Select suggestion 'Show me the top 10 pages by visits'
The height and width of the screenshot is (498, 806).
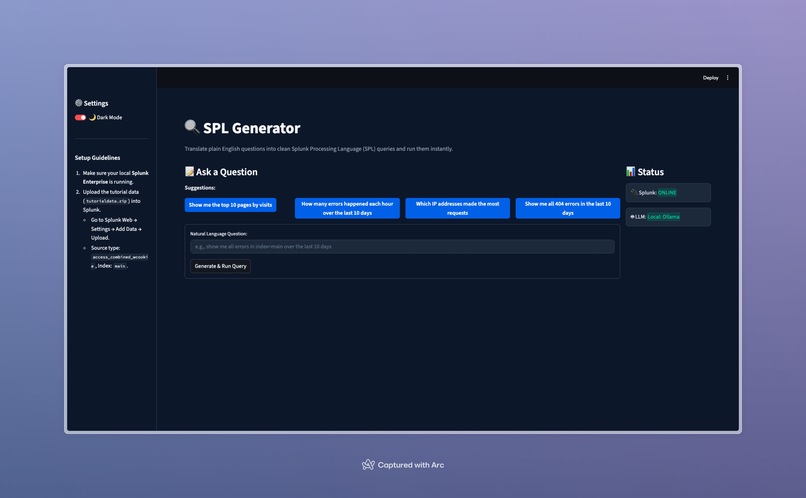[x=230, y=205]
